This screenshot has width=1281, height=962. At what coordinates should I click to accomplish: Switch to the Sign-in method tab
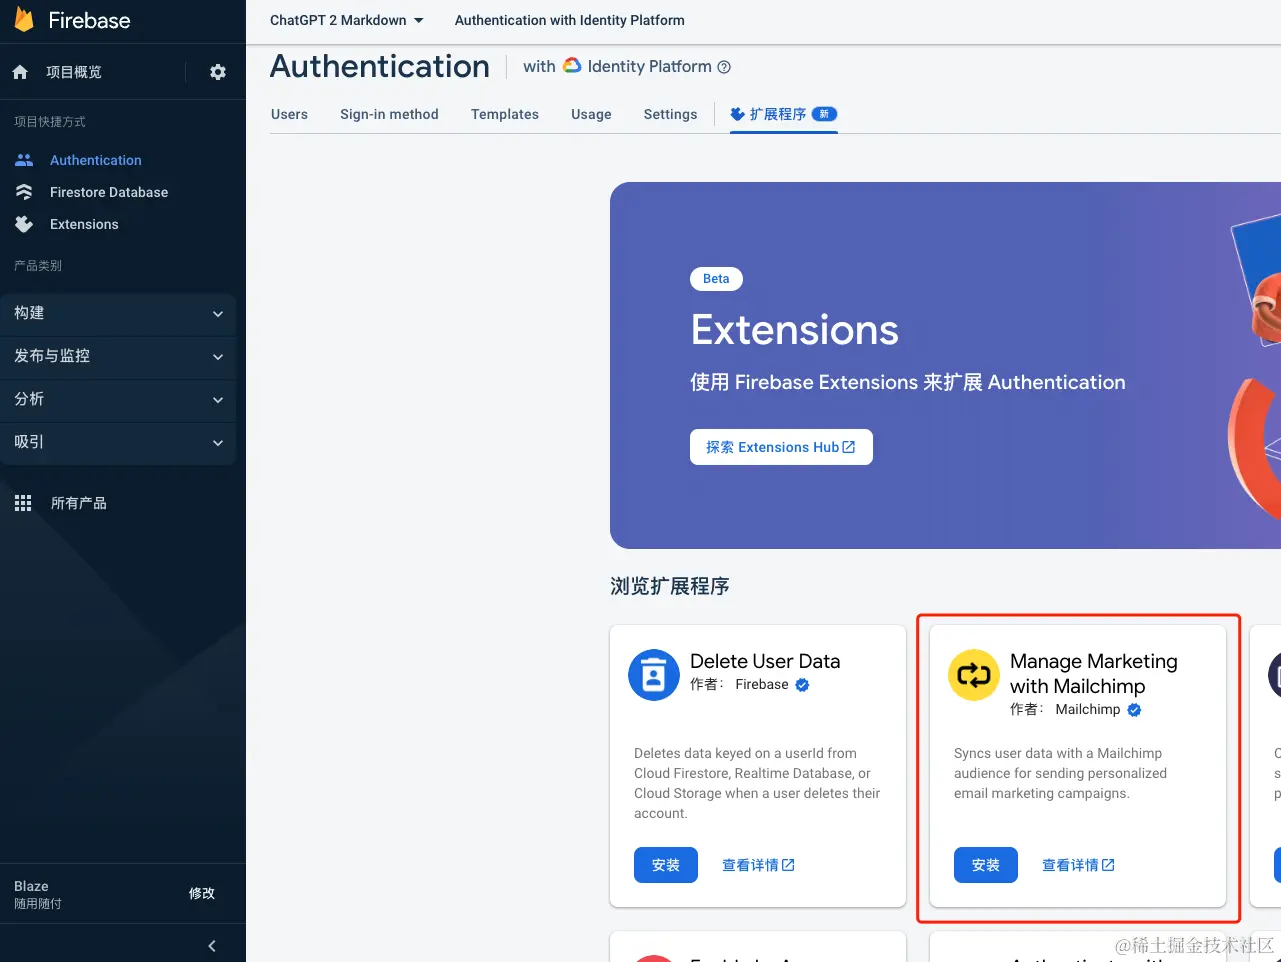point(389,114)
